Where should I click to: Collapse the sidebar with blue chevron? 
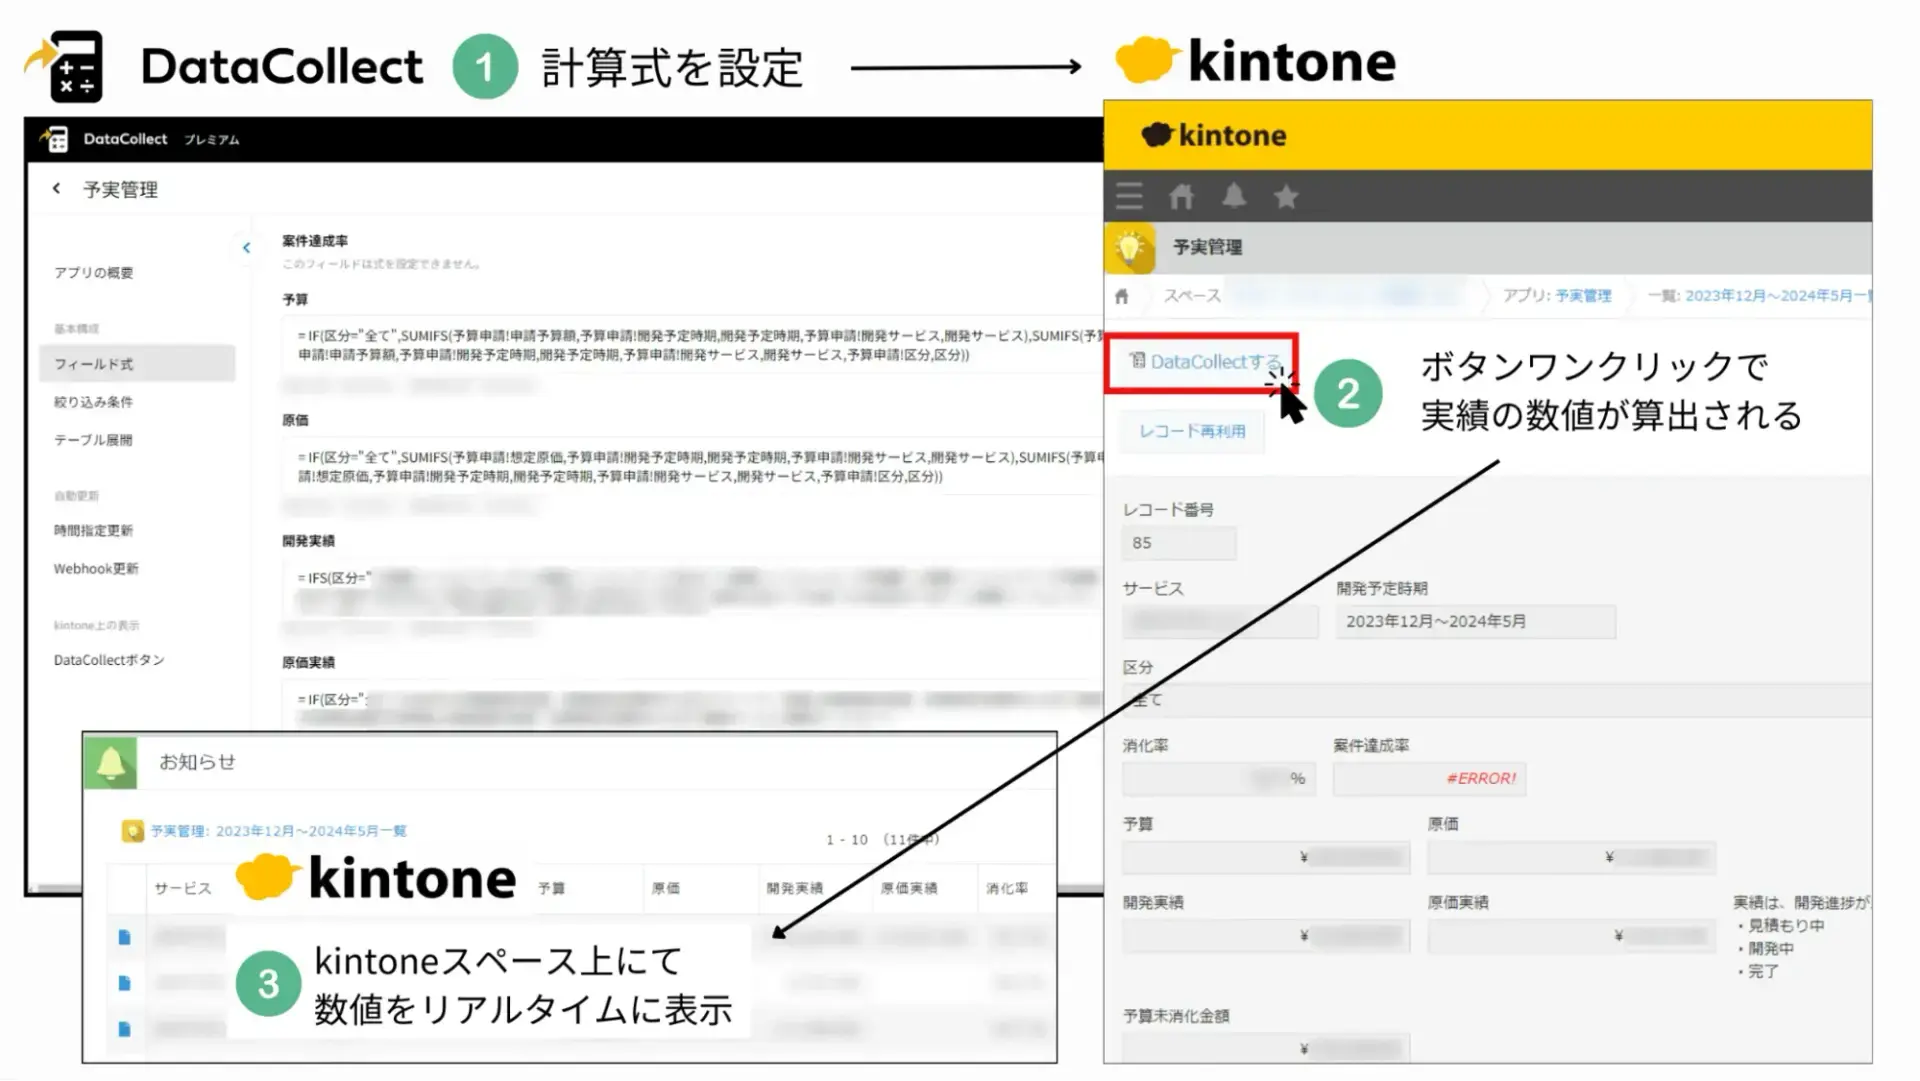(x=246, y=248)
